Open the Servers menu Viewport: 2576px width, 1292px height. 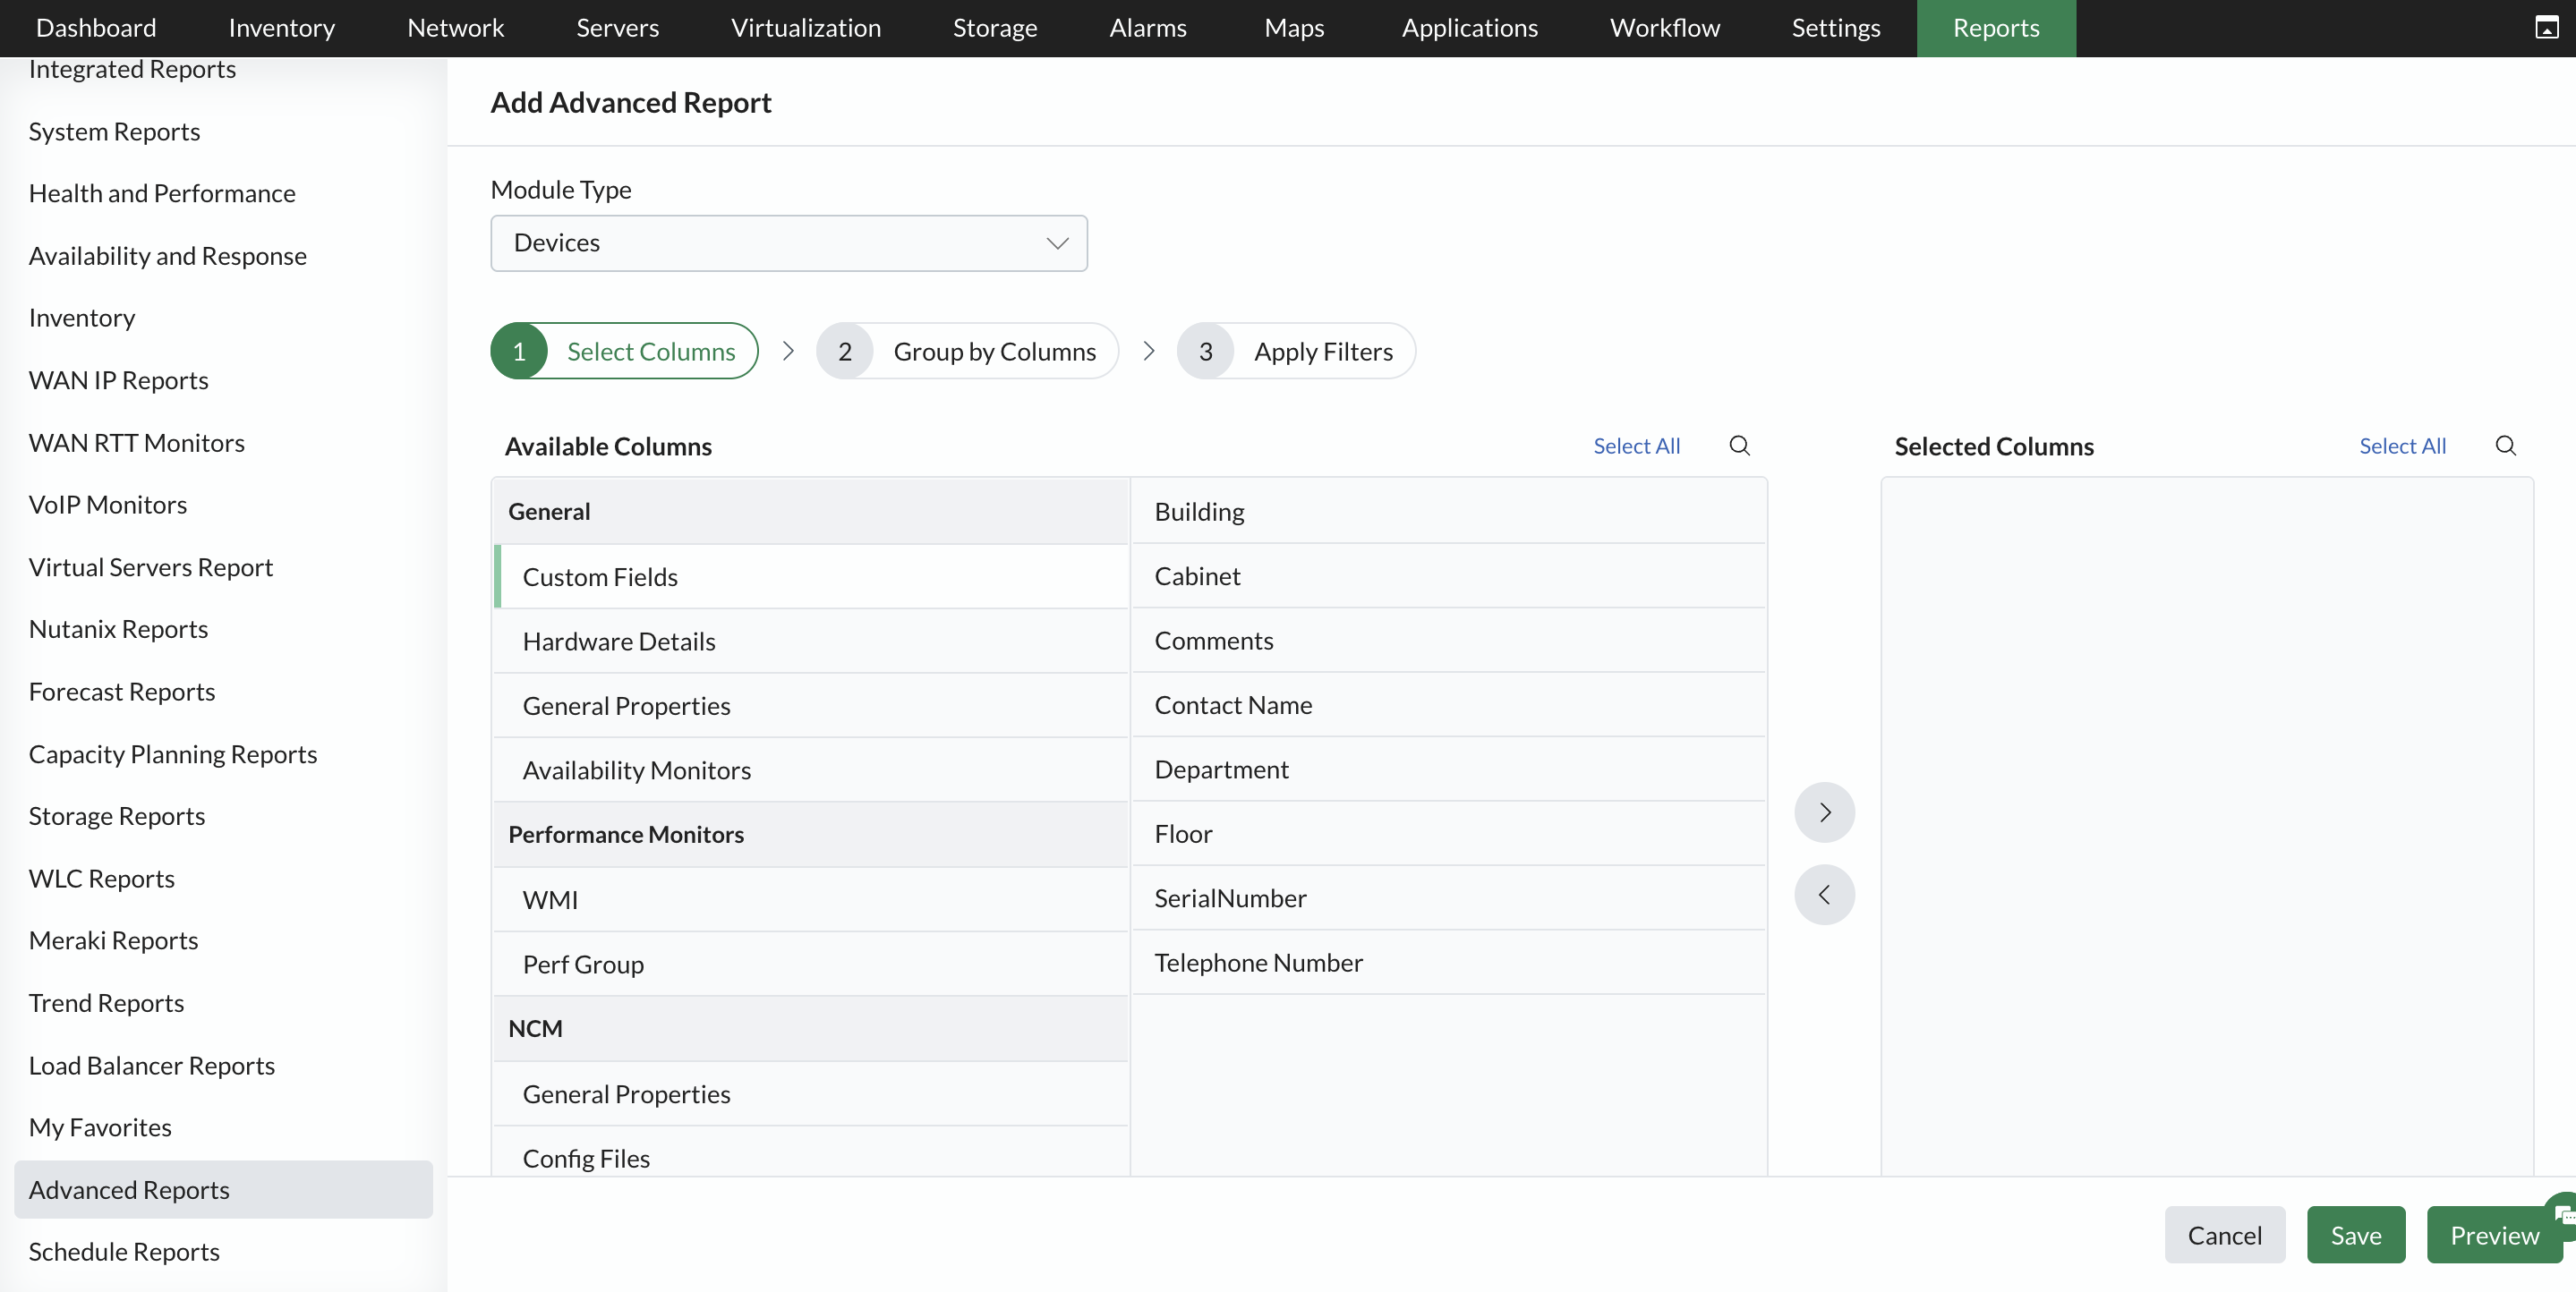[617, 28]
